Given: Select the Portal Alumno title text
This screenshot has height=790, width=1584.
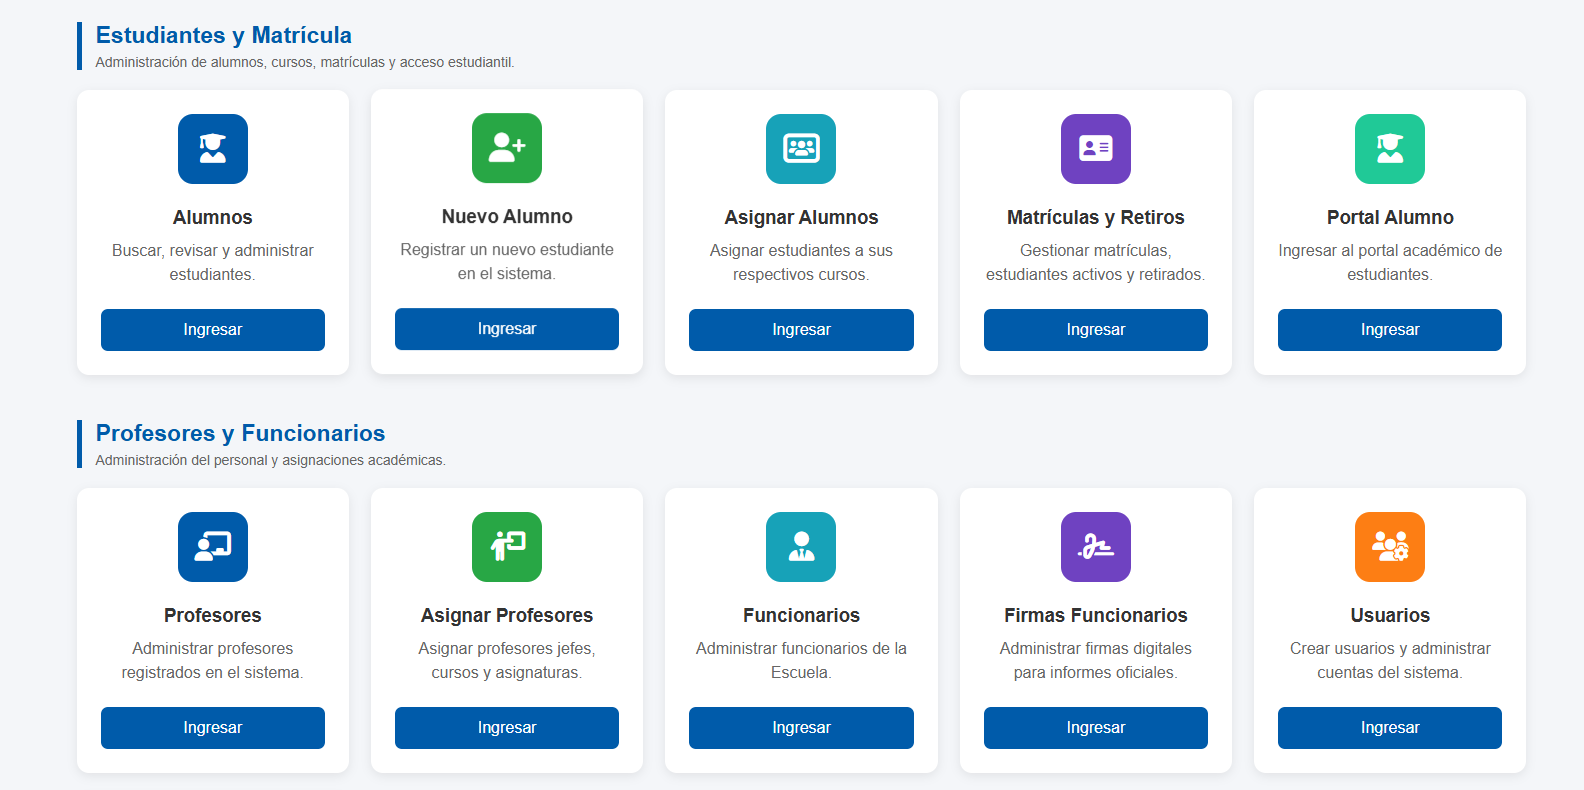Looking at the screenshot, I should (1390, 217).
